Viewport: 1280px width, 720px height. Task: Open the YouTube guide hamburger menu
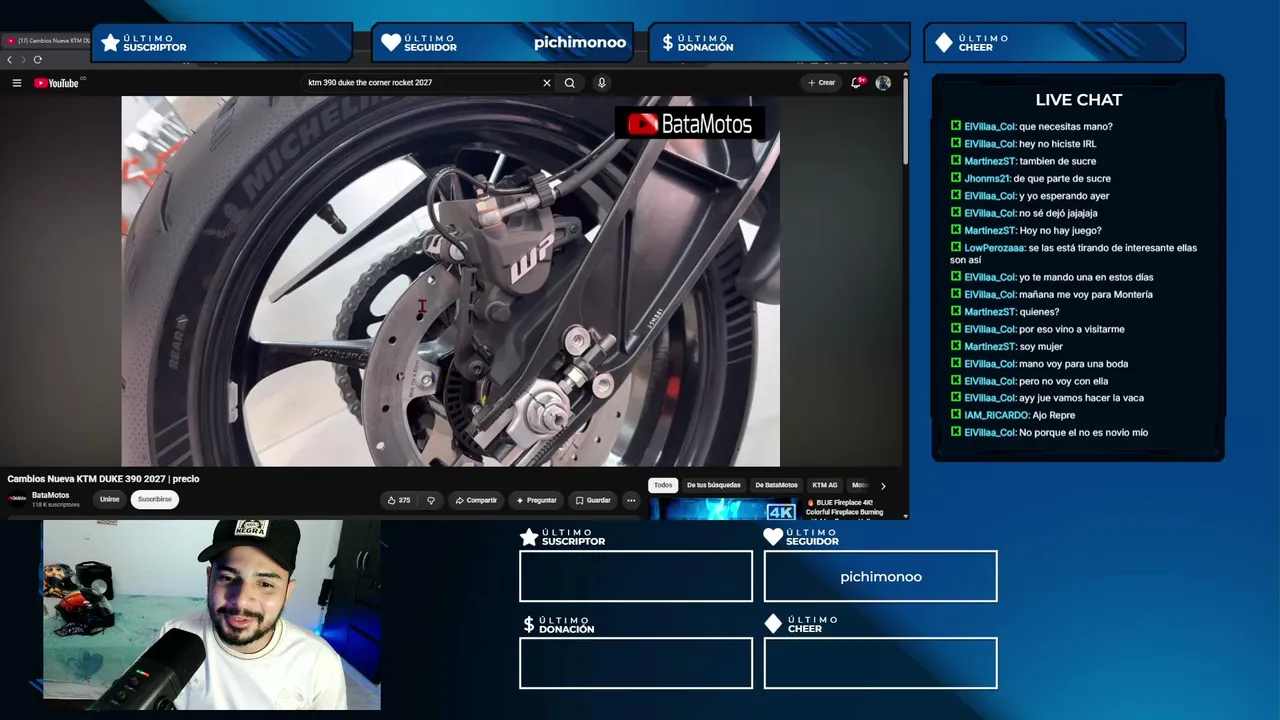17,83
